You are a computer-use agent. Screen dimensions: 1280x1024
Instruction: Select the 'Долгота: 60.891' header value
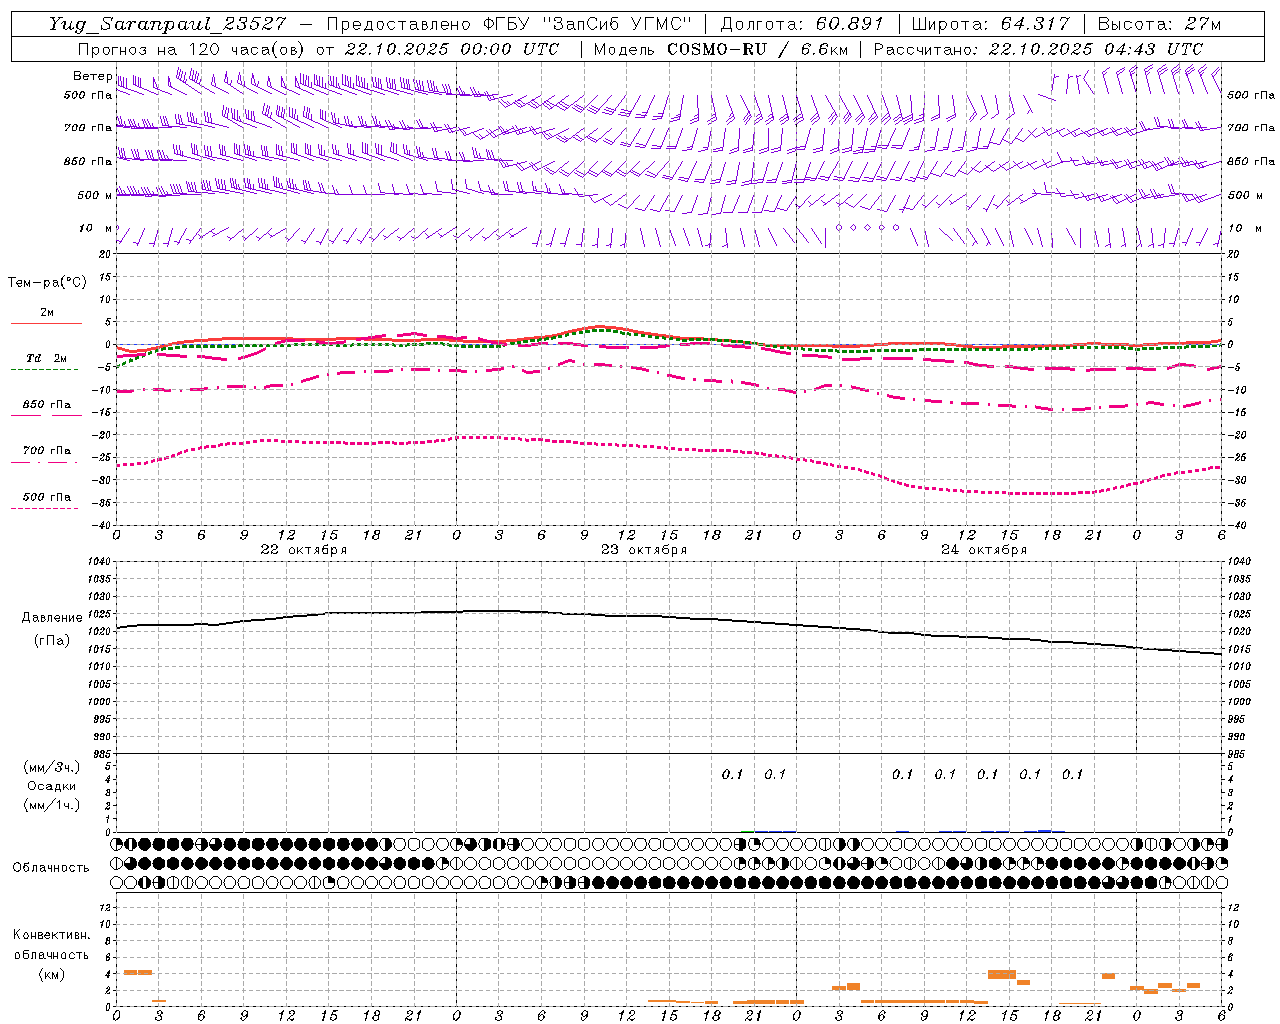pyautogui.click(x=802, y=24)
